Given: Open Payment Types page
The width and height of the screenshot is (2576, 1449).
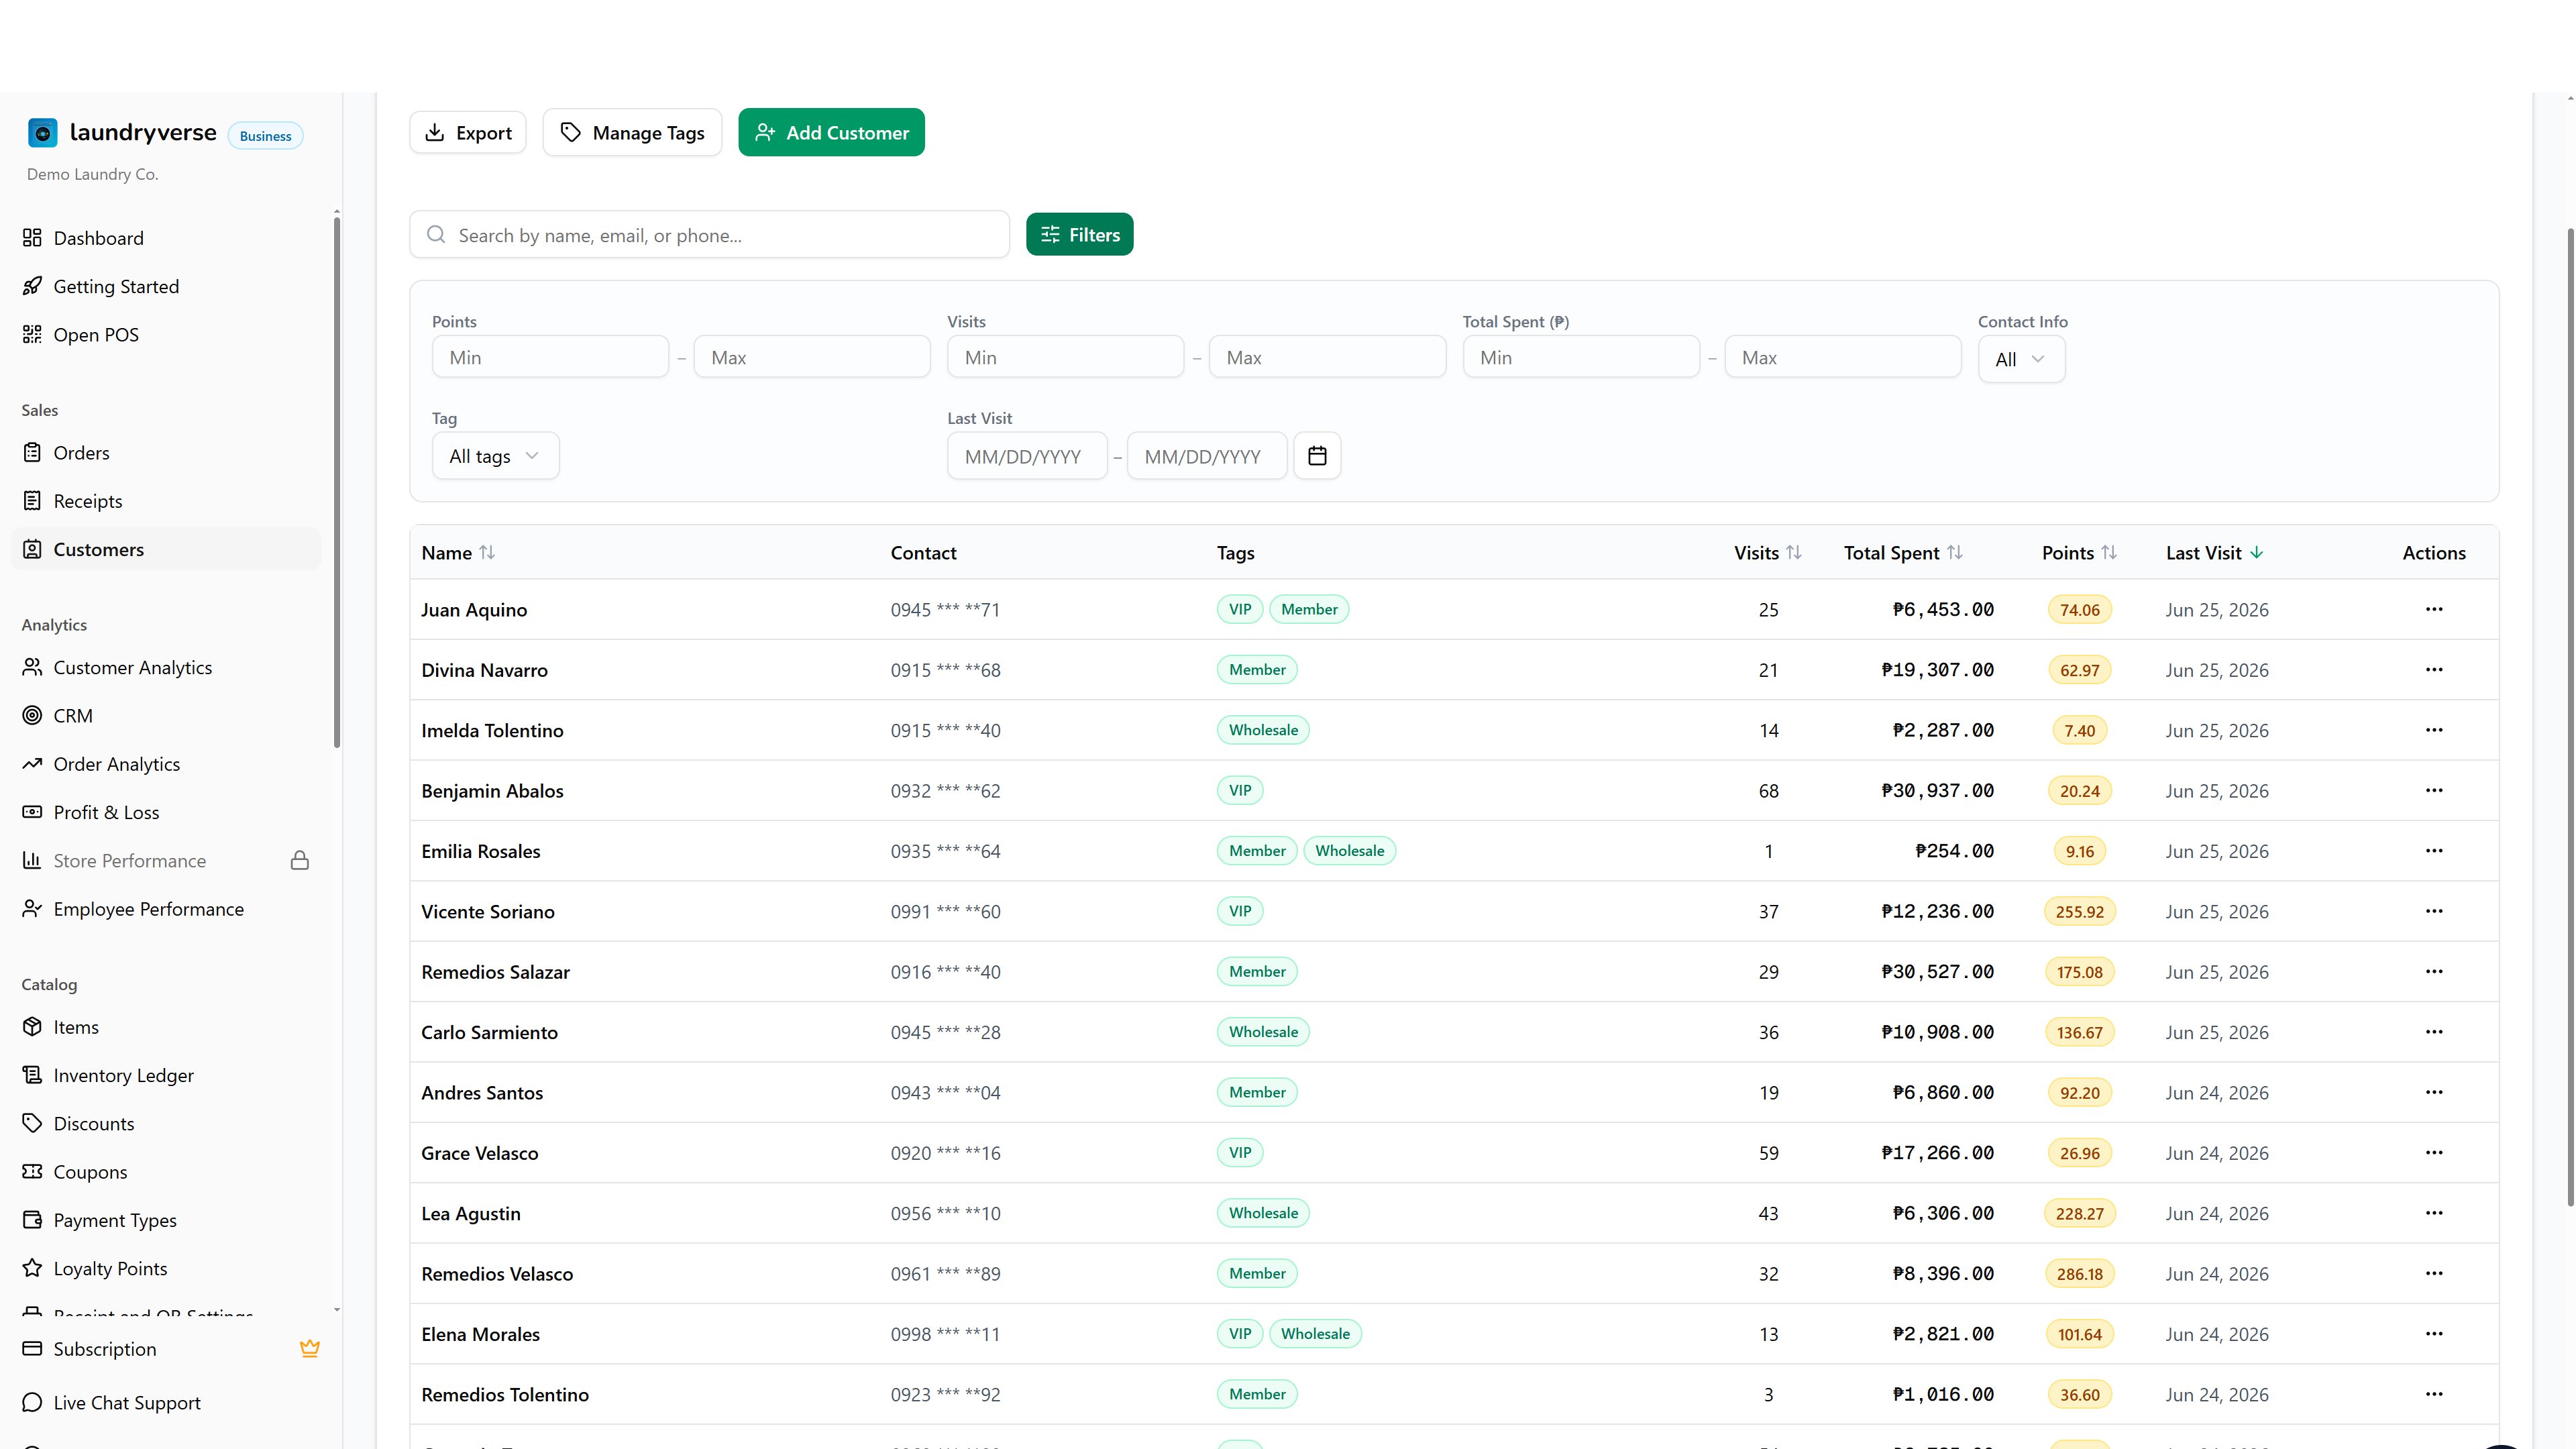Looking at the screenshot, I should [x=166, y=1220].
